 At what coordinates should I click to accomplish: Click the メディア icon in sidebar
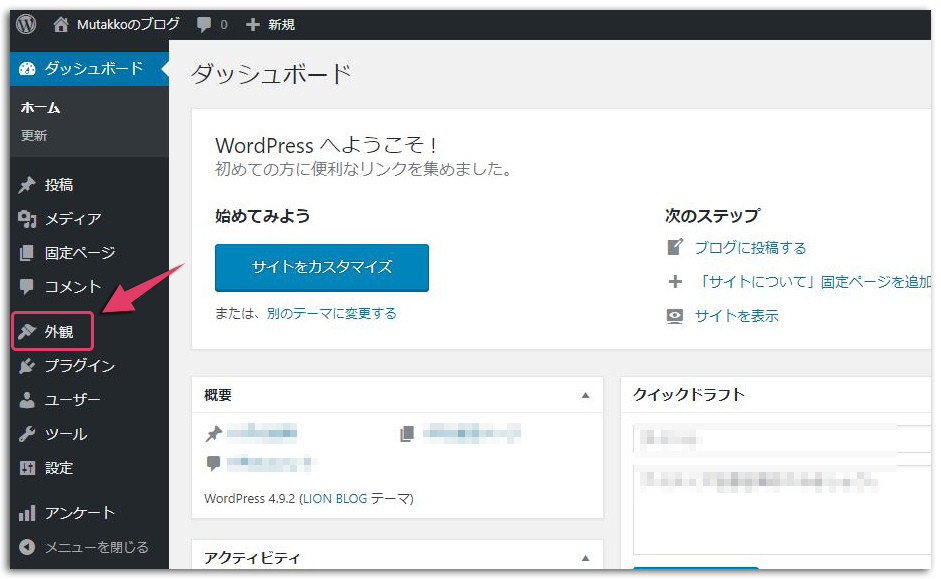(x=27, y=219)
